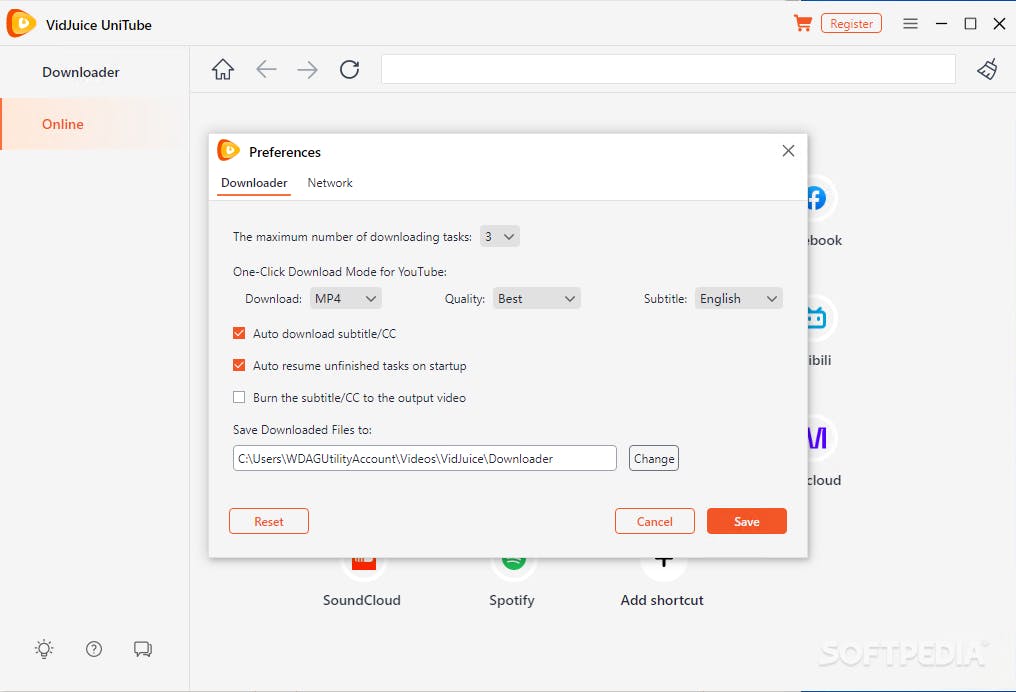Open the shopping cart icon
The height and width of the screenshot is (692, 1016).
pos(803,24)
